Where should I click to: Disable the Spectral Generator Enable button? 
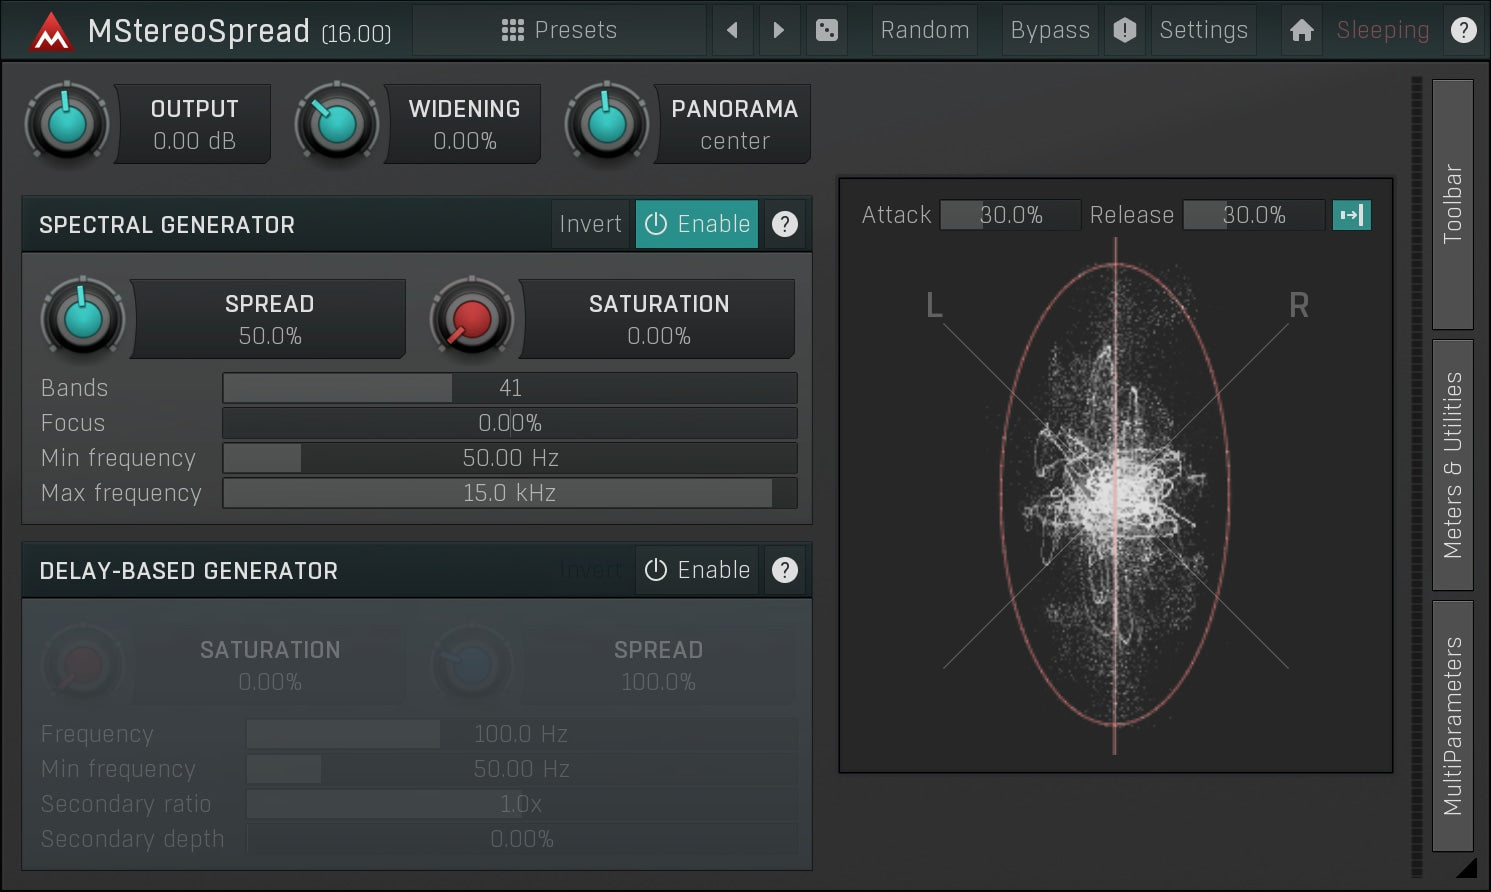[x=697, y=224]
